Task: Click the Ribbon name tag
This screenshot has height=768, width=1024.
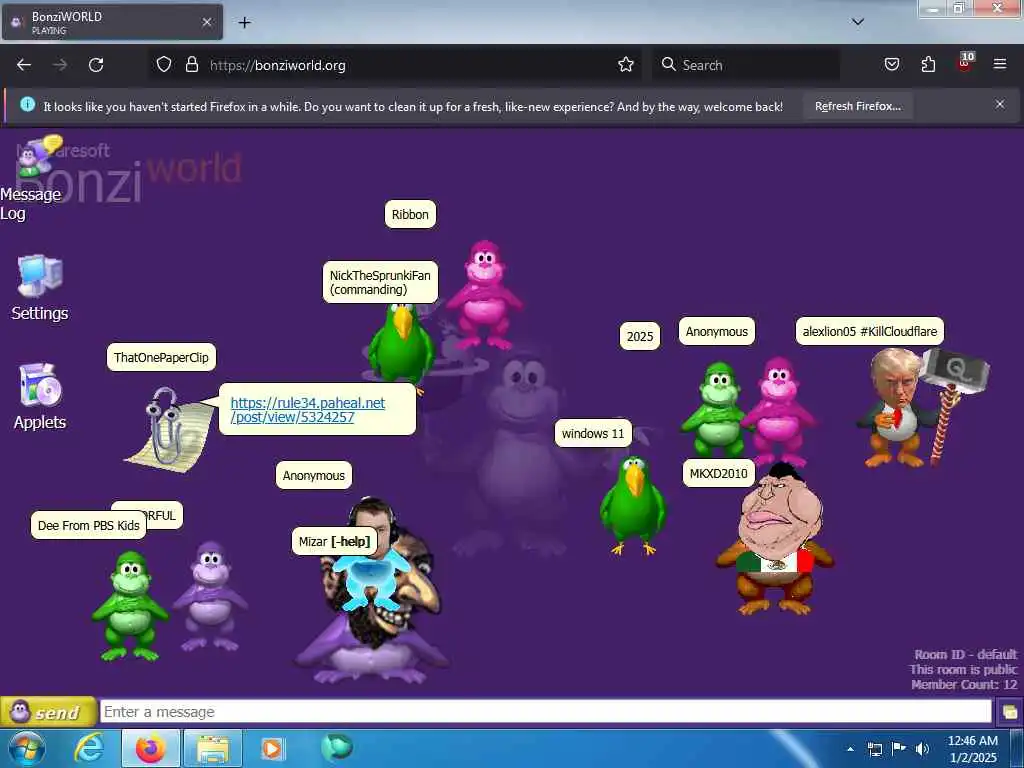Action: 410,214
